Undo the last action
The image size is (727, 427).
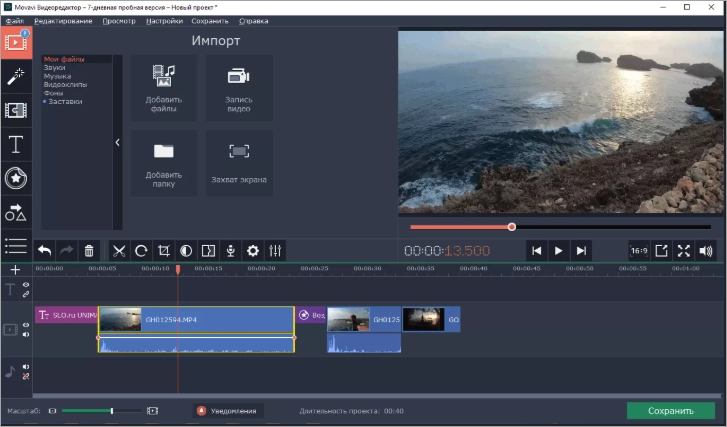(x=45, y=251)
